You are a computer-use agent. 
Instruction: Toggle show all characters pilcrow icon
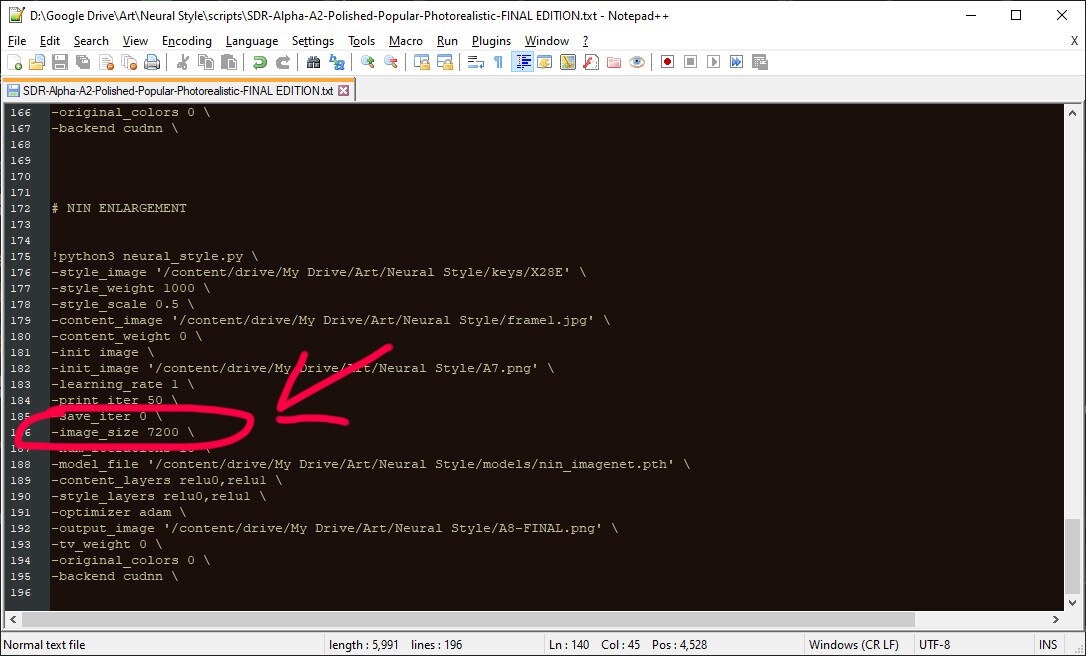click(x=499, y=62)
